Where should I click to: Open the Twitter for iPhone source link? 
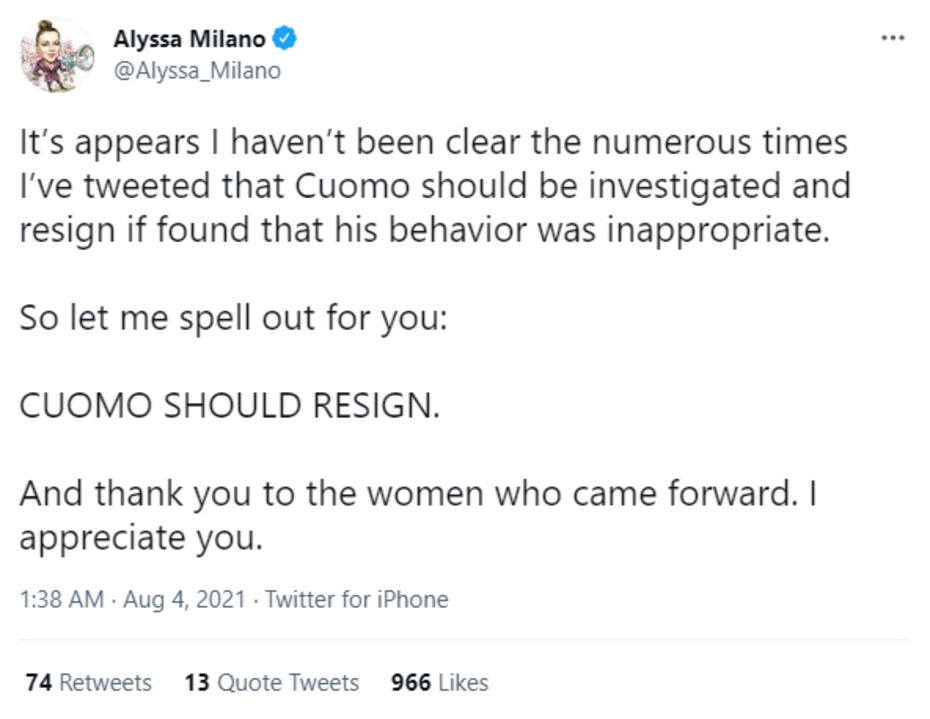click(357, 600)
